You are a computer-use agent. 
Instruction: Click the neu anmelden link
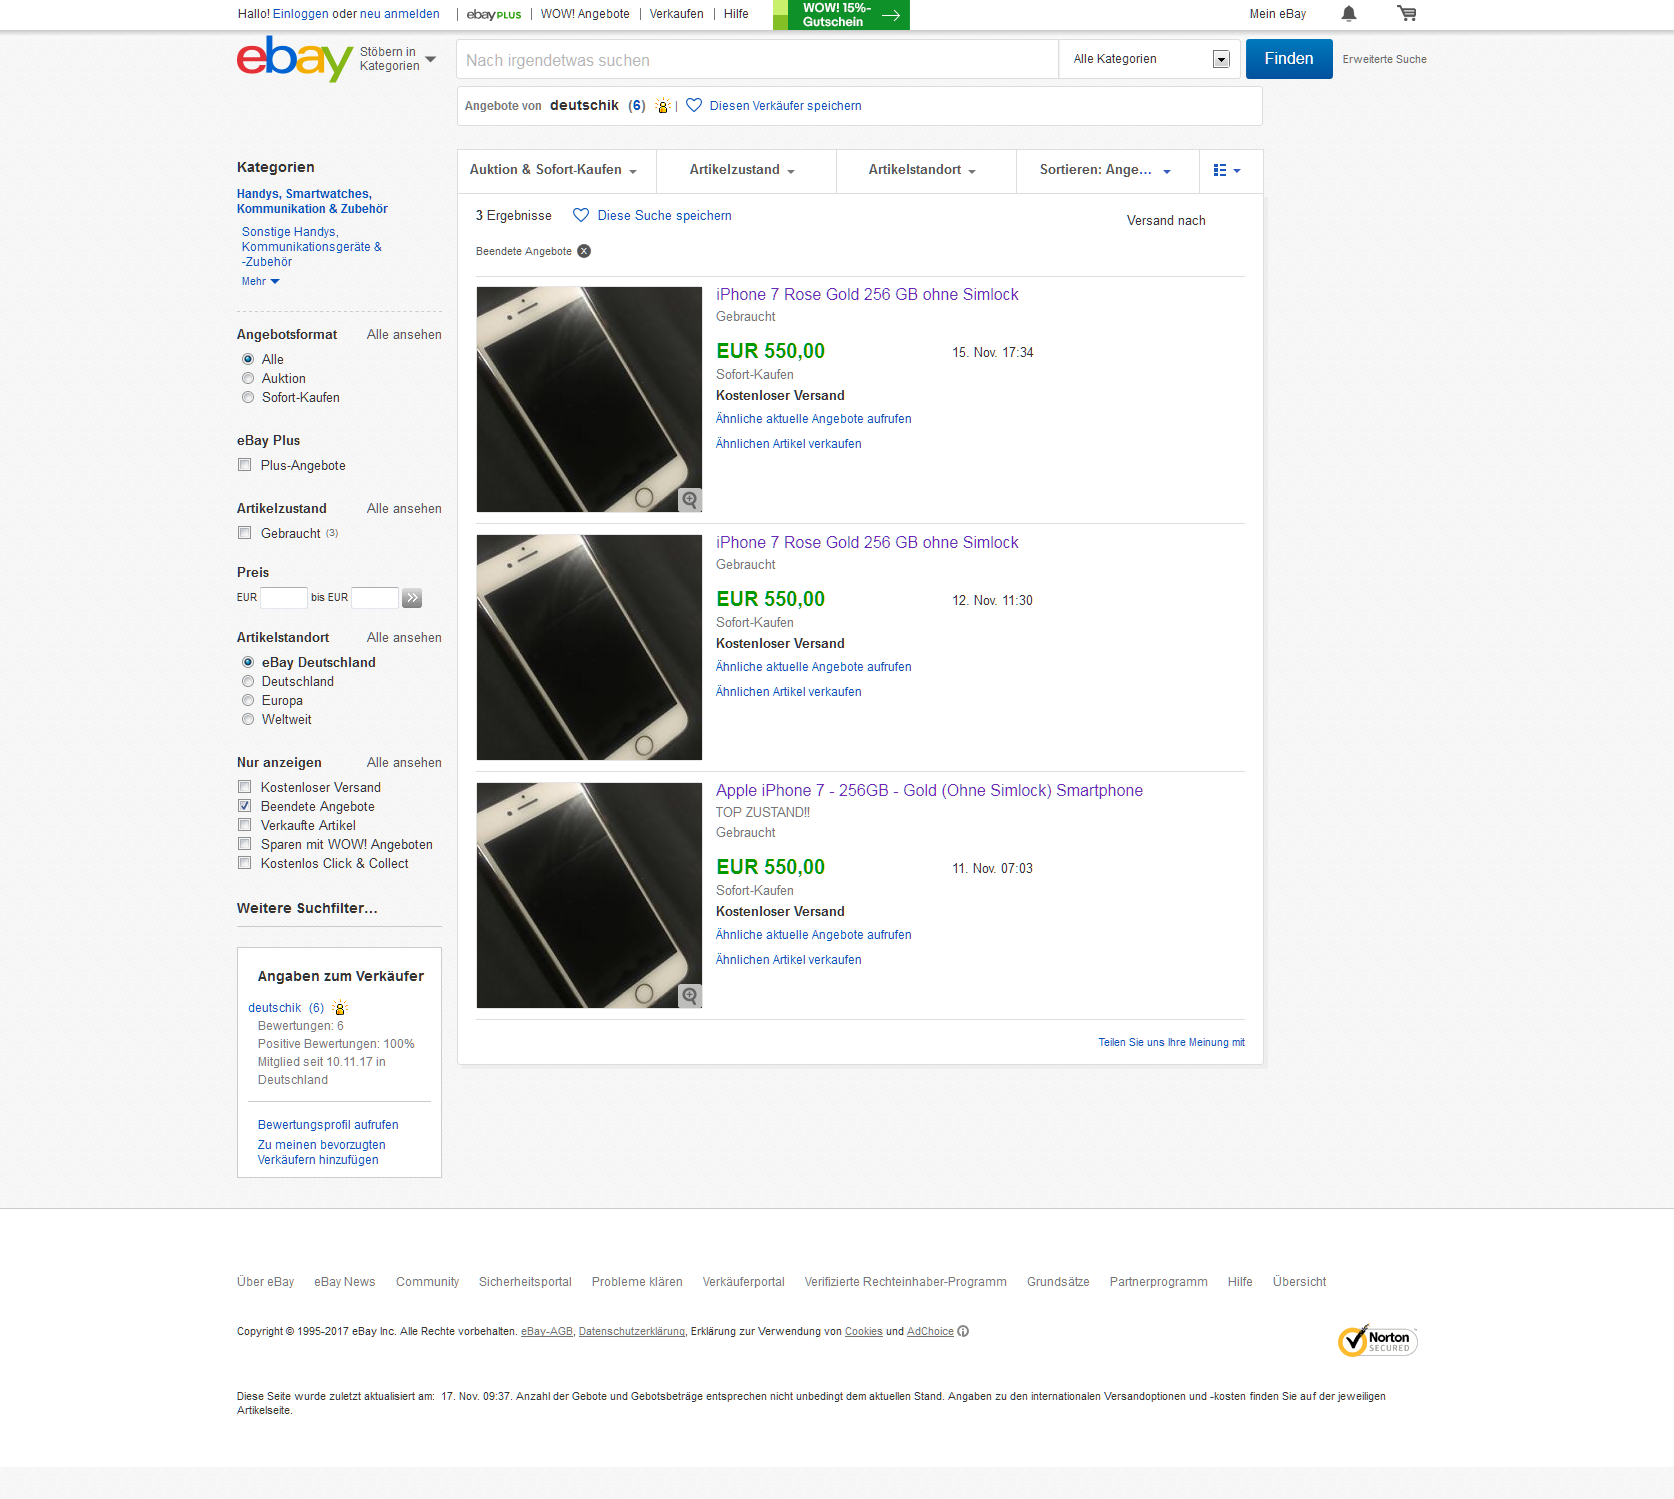[399, 14]
